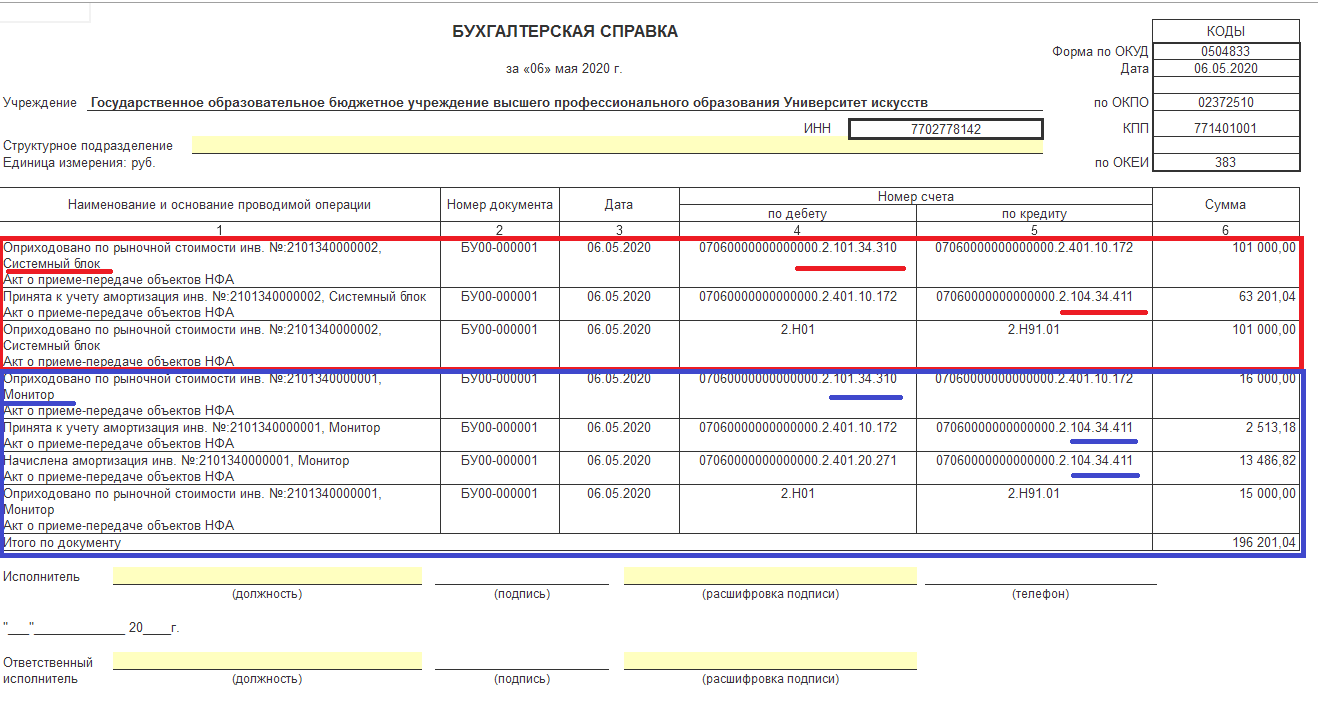Select the Сумма column header

point(1226,205)
